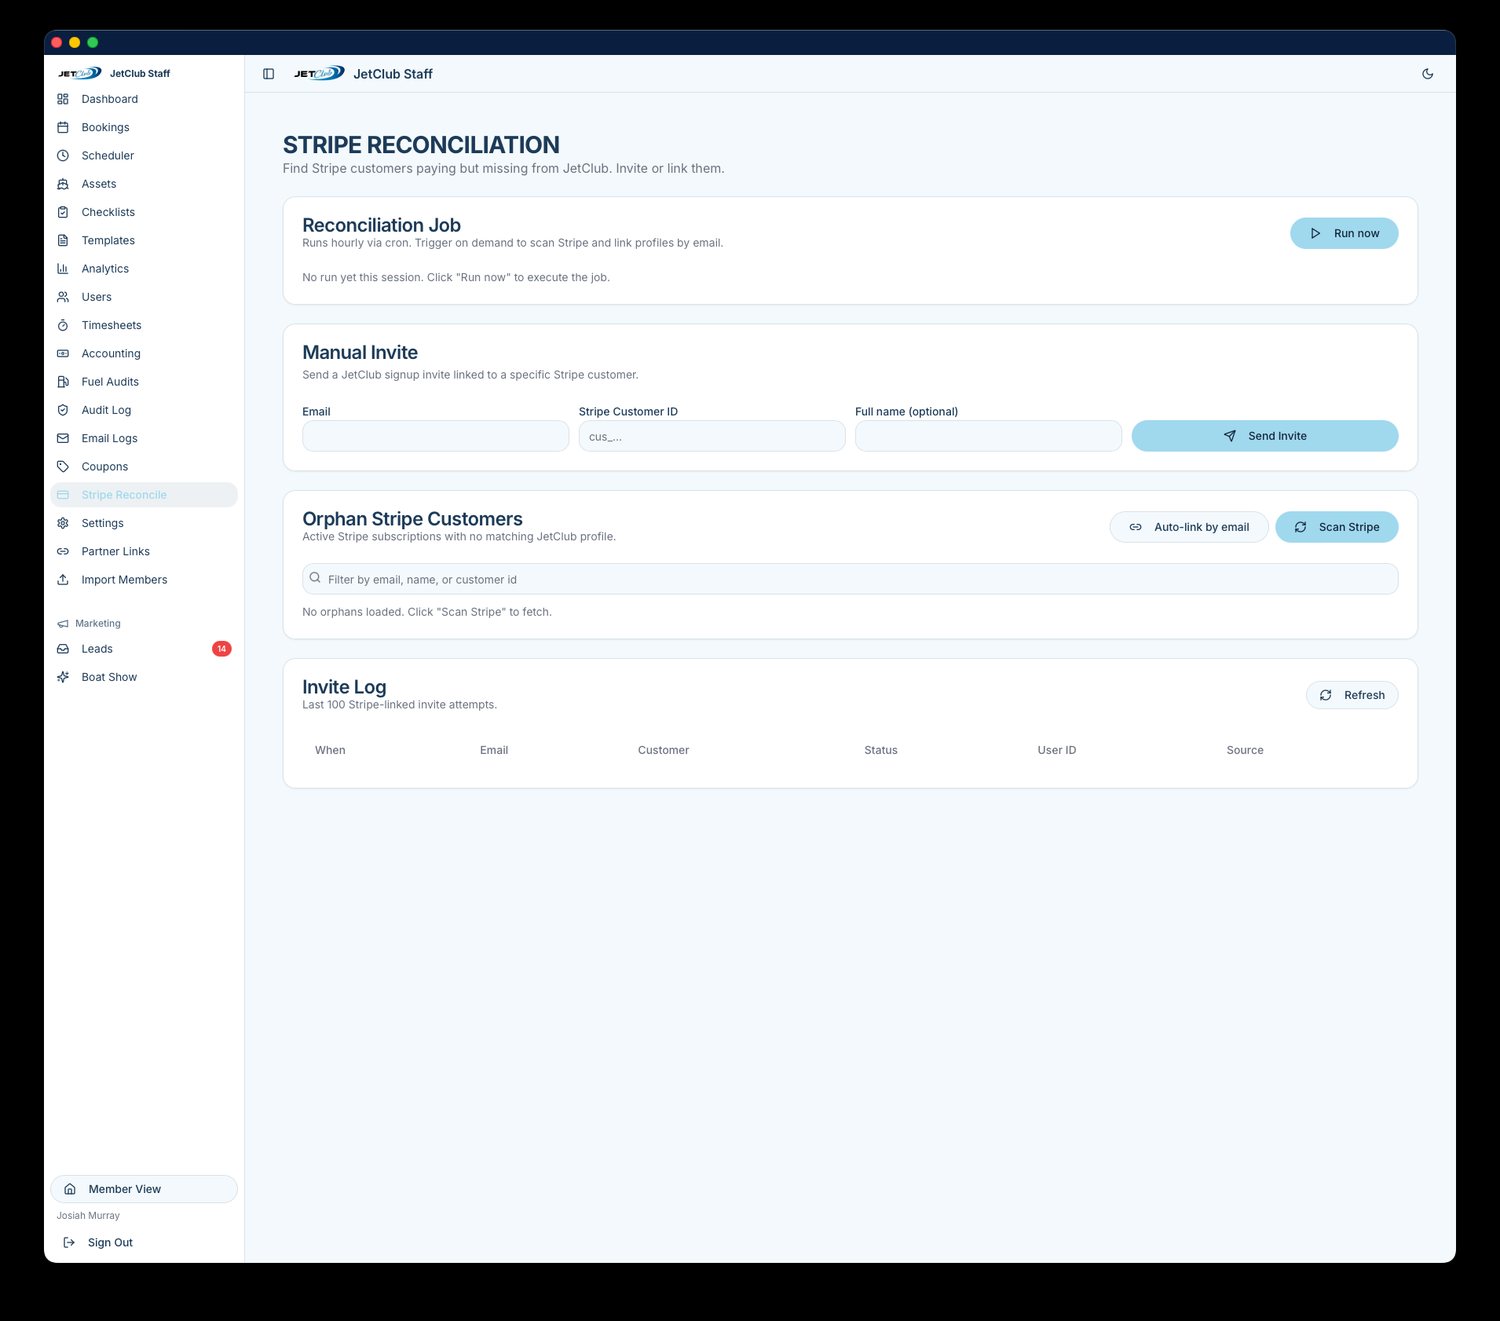Click the Scan Stripe button
This screenshot has width=1500, height=1321.
(1337, 527)
